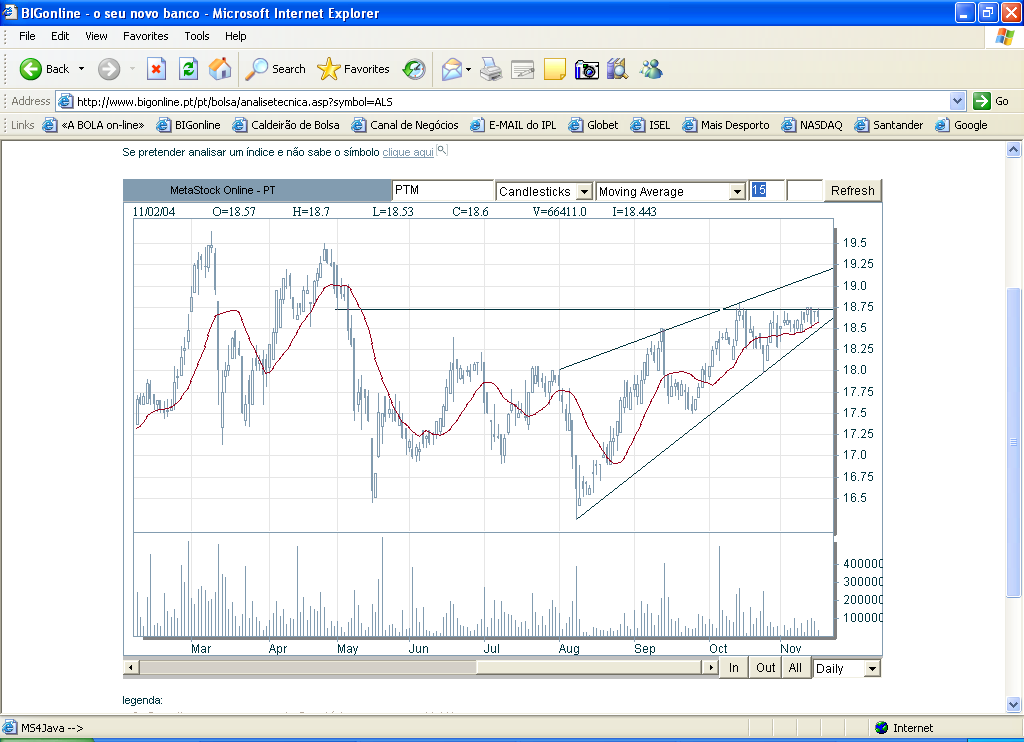
Task: Open the History toolbar icon
Action: click(414, 69)
